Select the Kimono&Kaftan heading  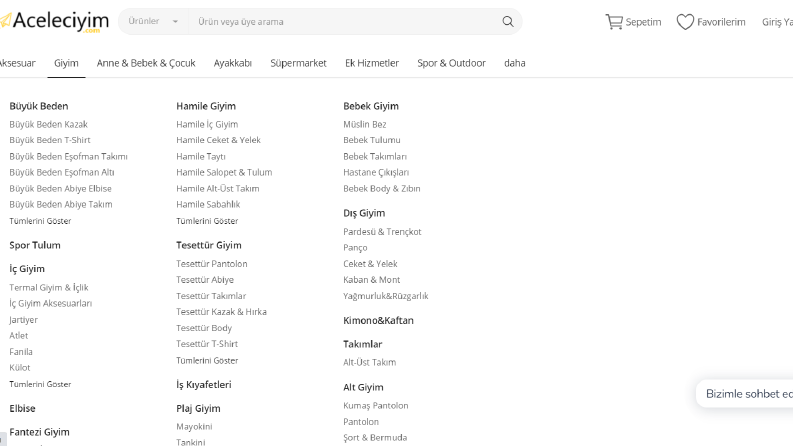click(x=378, y=320)
